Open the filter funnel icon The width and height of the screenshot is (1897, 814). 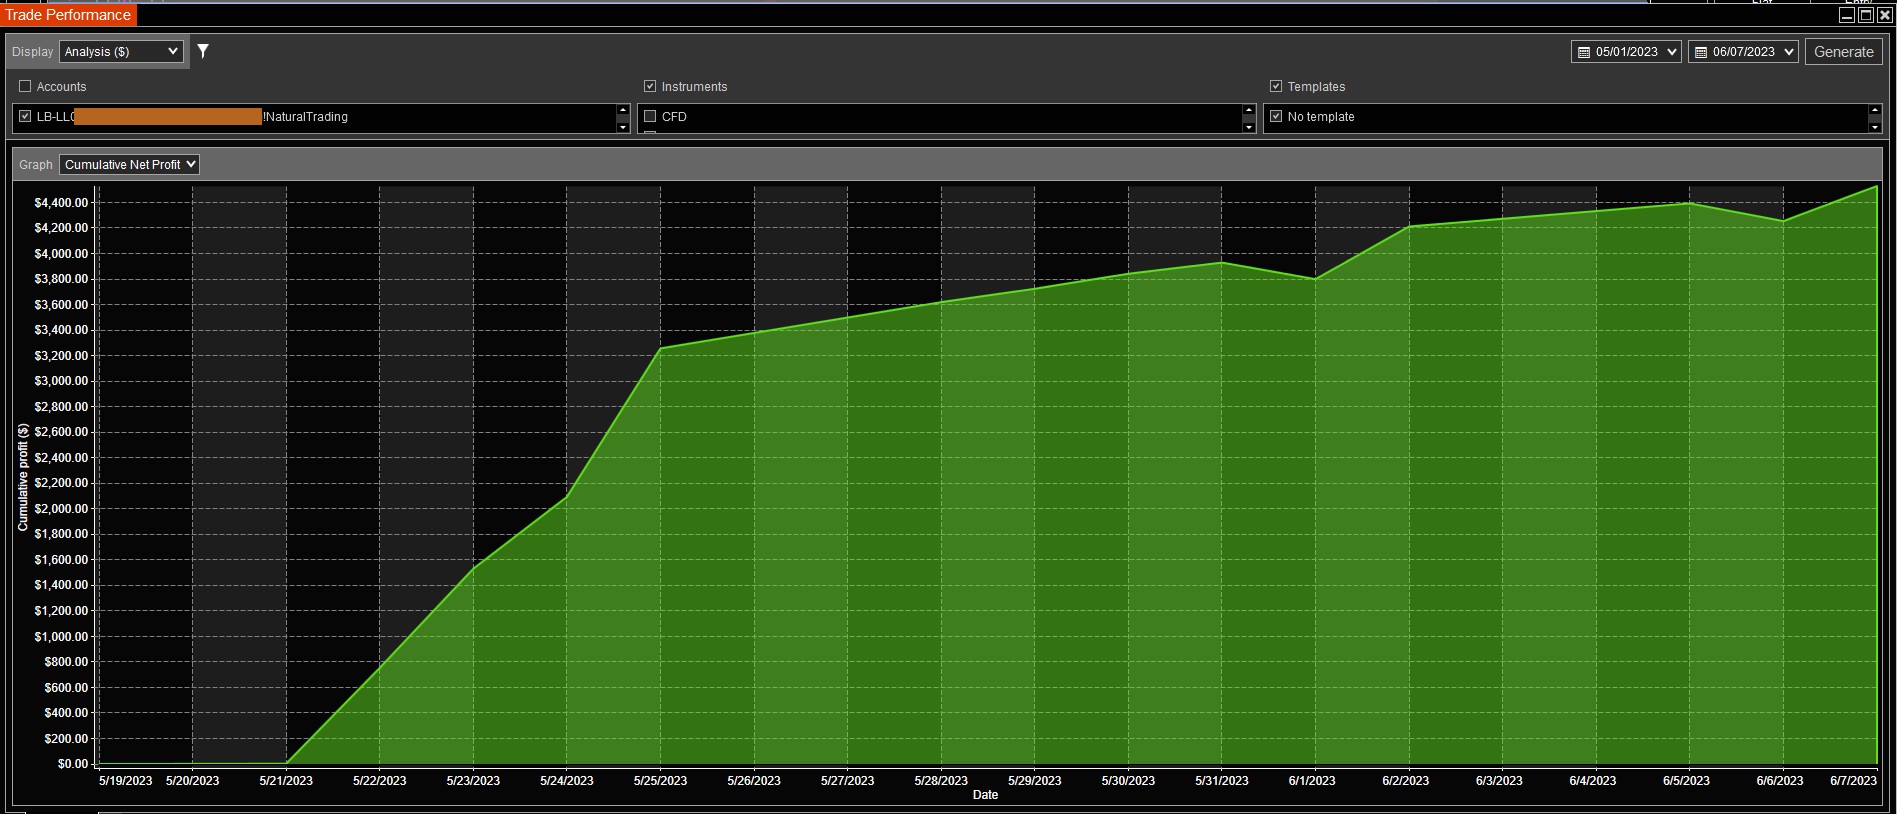203,51
